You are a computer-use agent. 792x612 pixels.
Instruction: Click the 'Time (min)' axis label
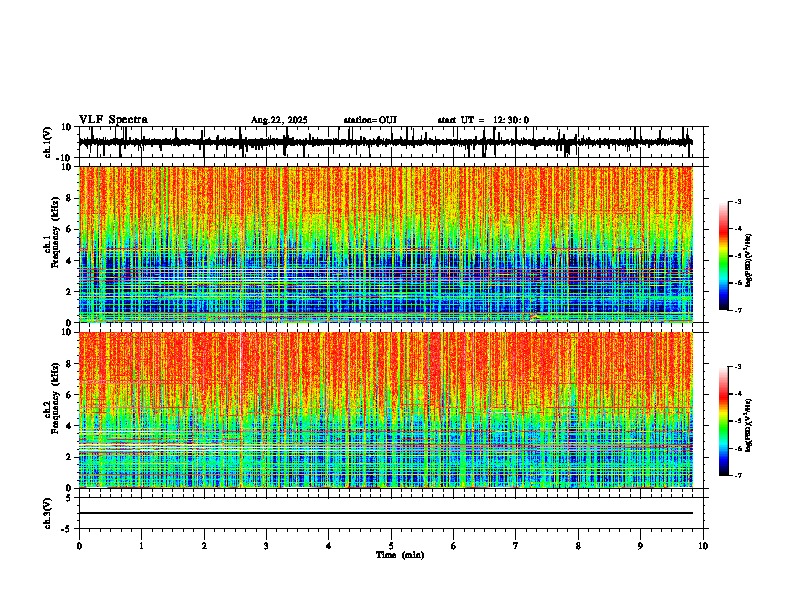(x=400, y=555)
